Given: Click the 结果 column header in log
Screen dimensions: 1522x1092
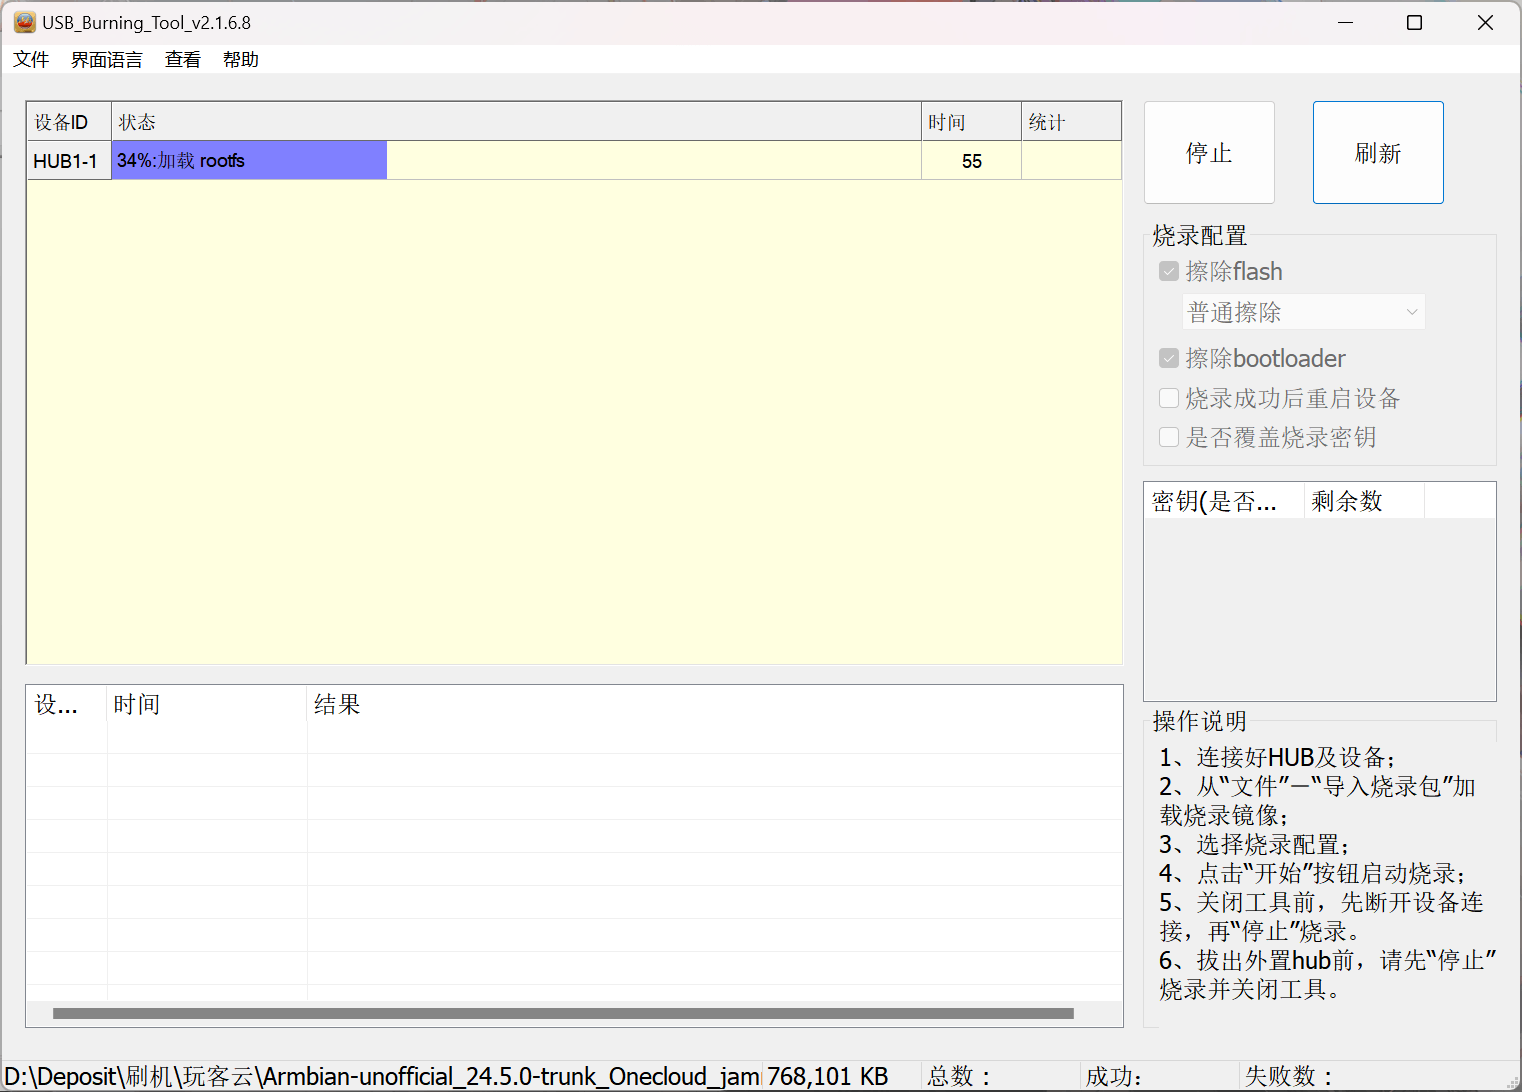Looking at the screenshot, I should 714,705.
